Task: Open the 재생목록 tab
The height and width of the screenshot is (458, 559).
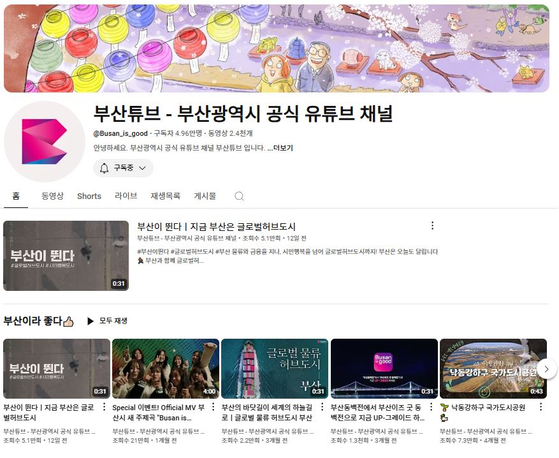Action: coord(165,196)
